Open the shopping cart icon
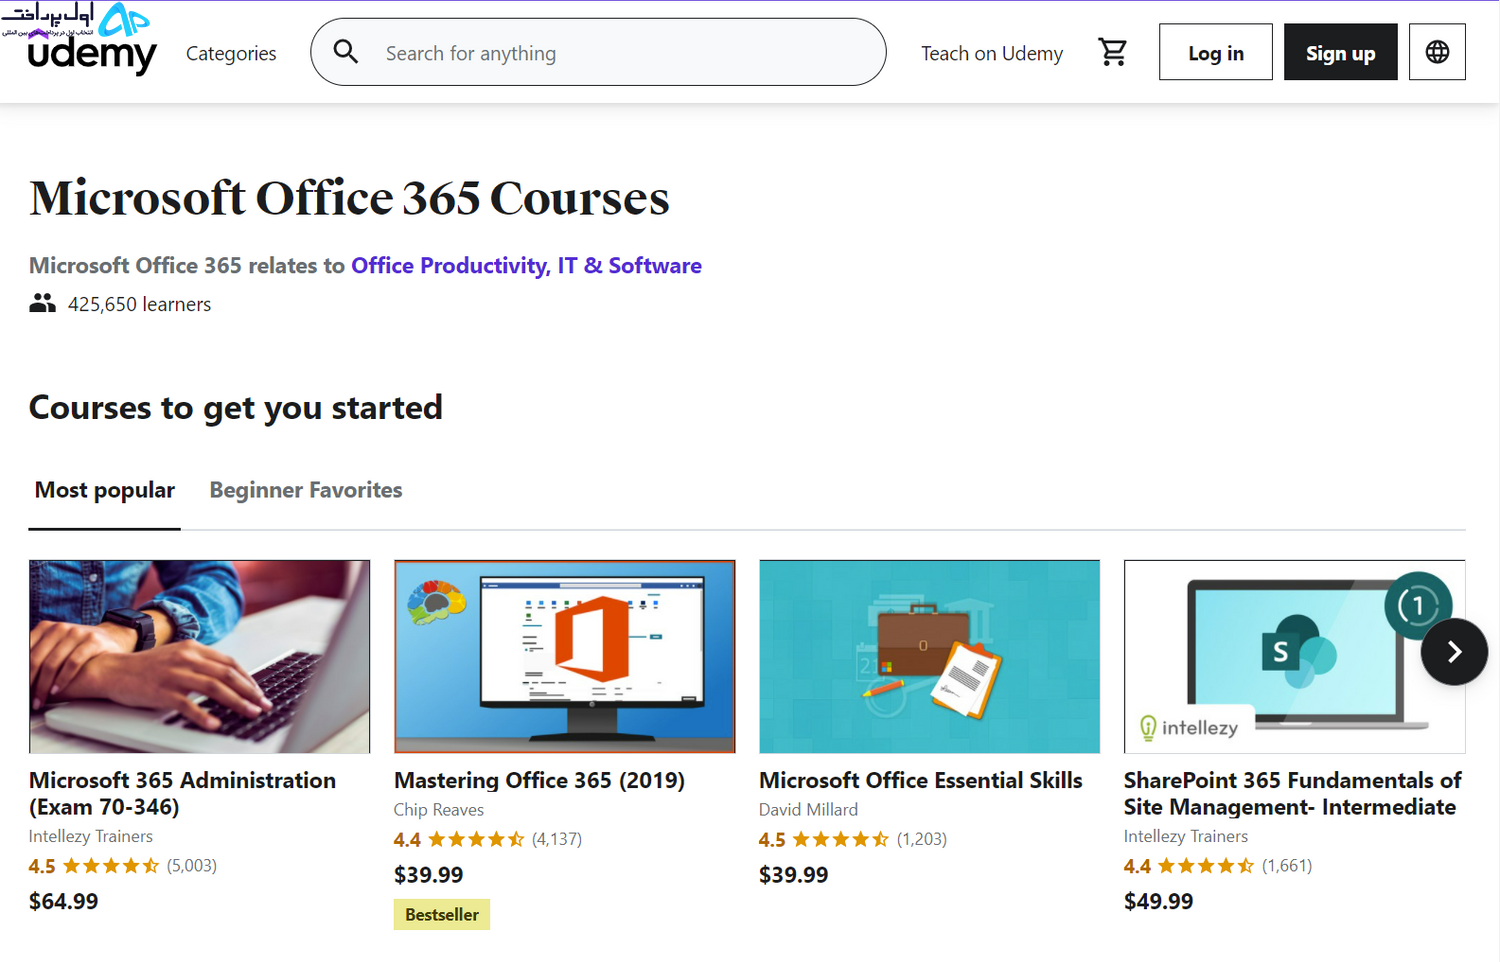This screenshot has width=1500, height=962. [1113, 52]
